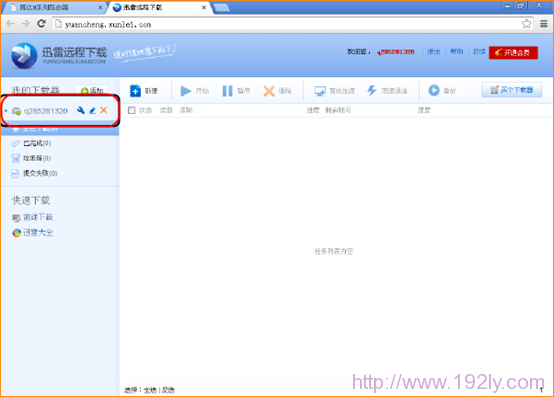Reload the page with refresh icon
The image size is (554, 397).
pos(41,24)
